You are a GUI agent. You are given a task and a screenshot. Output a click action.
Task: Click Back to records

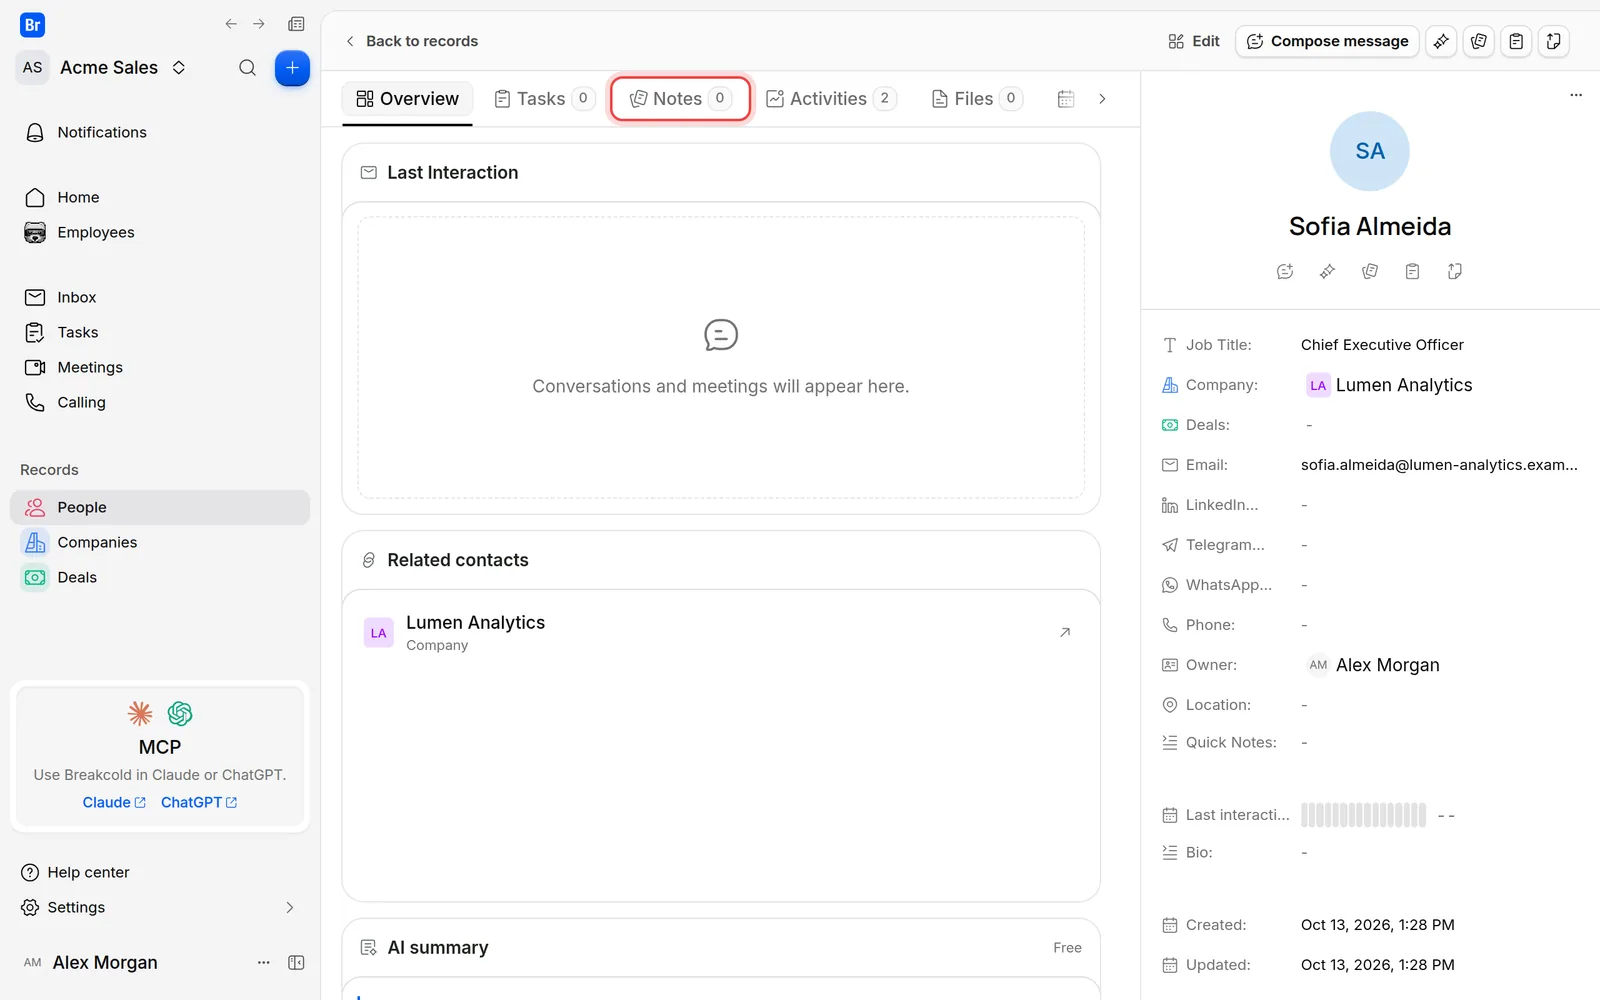point(411,41)
